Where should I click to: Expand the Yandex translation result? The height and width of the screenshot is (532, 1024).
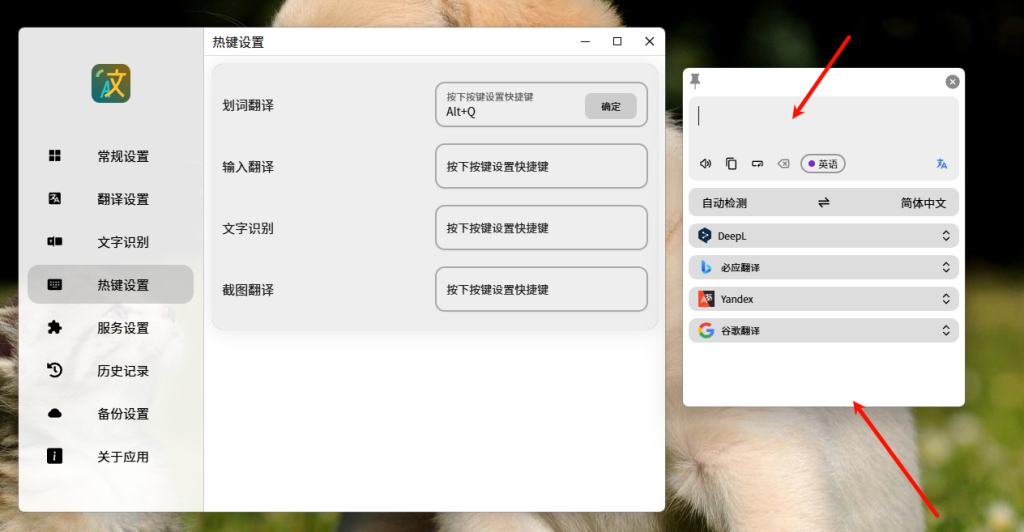[945, 299]
